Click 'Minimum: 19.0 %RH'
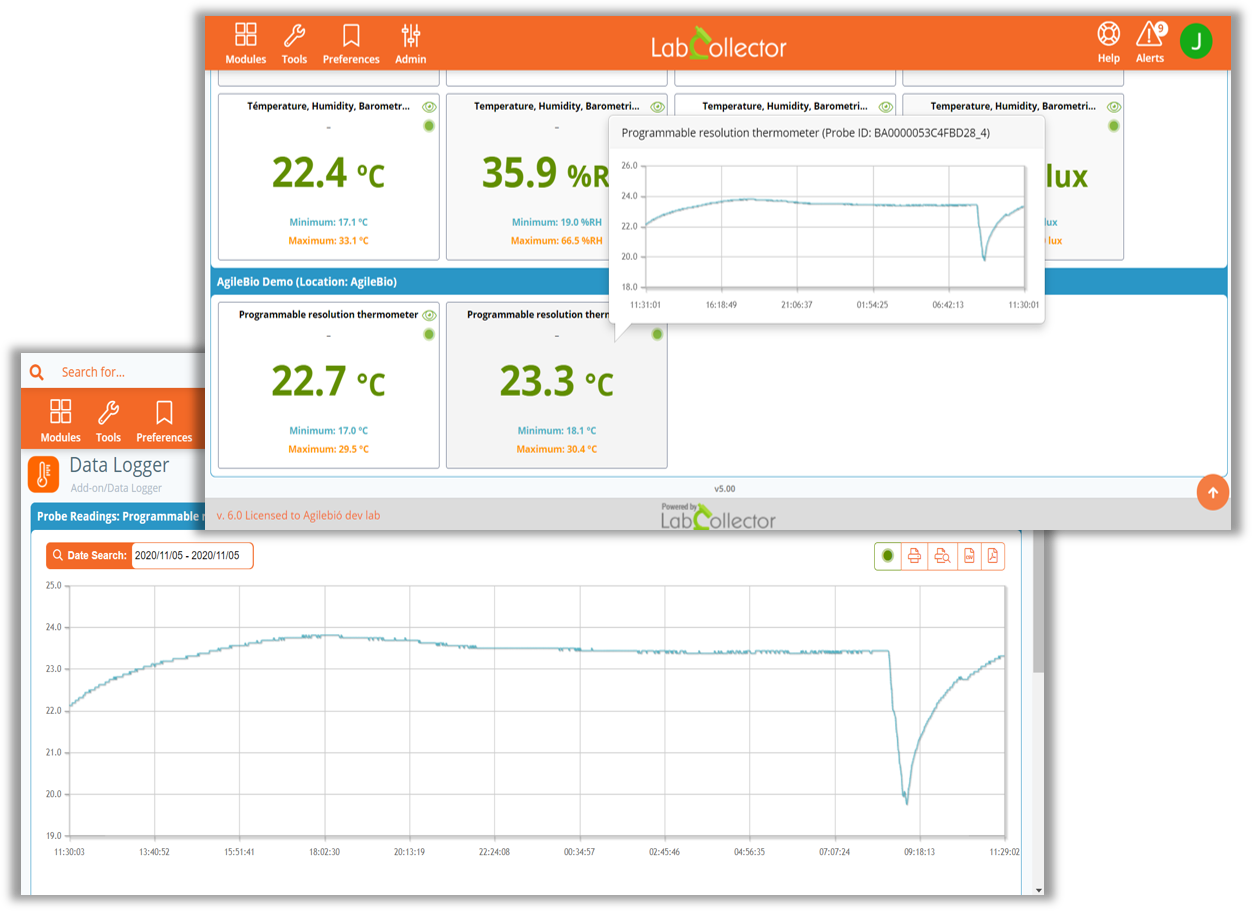Viewport: 1252px width, 911px height. pyautogui.click(x=557, y=222)
